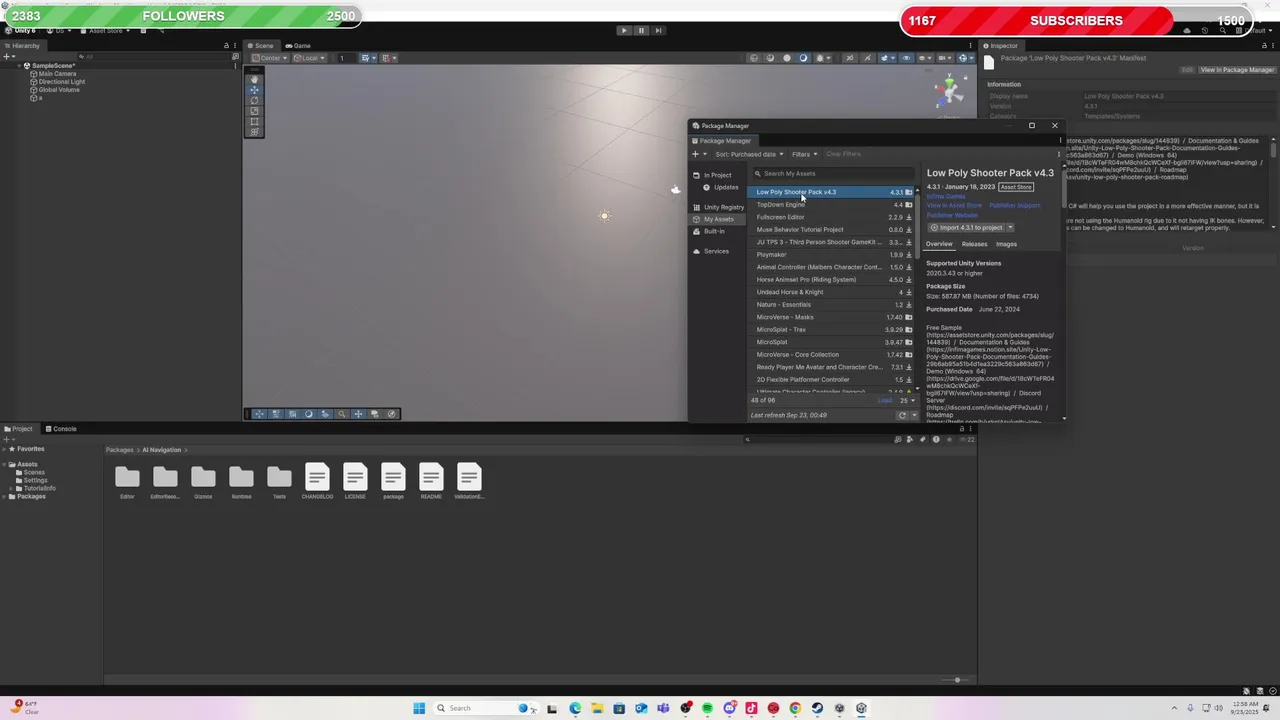Select Main Camera in Hierarchy
This screenshot has height=720, width=1280.
[x=57, y=74]
